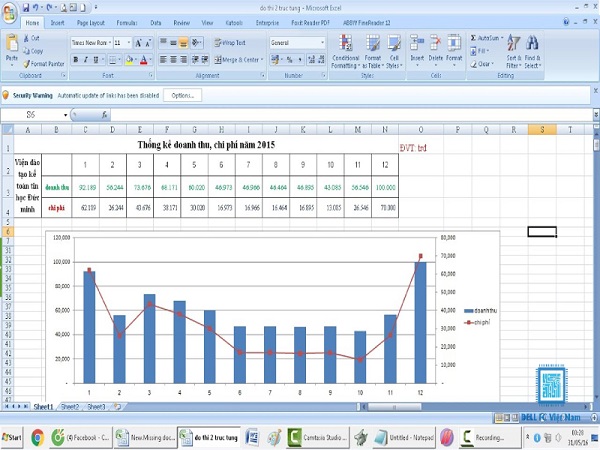
Task: Click the AutoSum icon
Action: pos(489,37)
